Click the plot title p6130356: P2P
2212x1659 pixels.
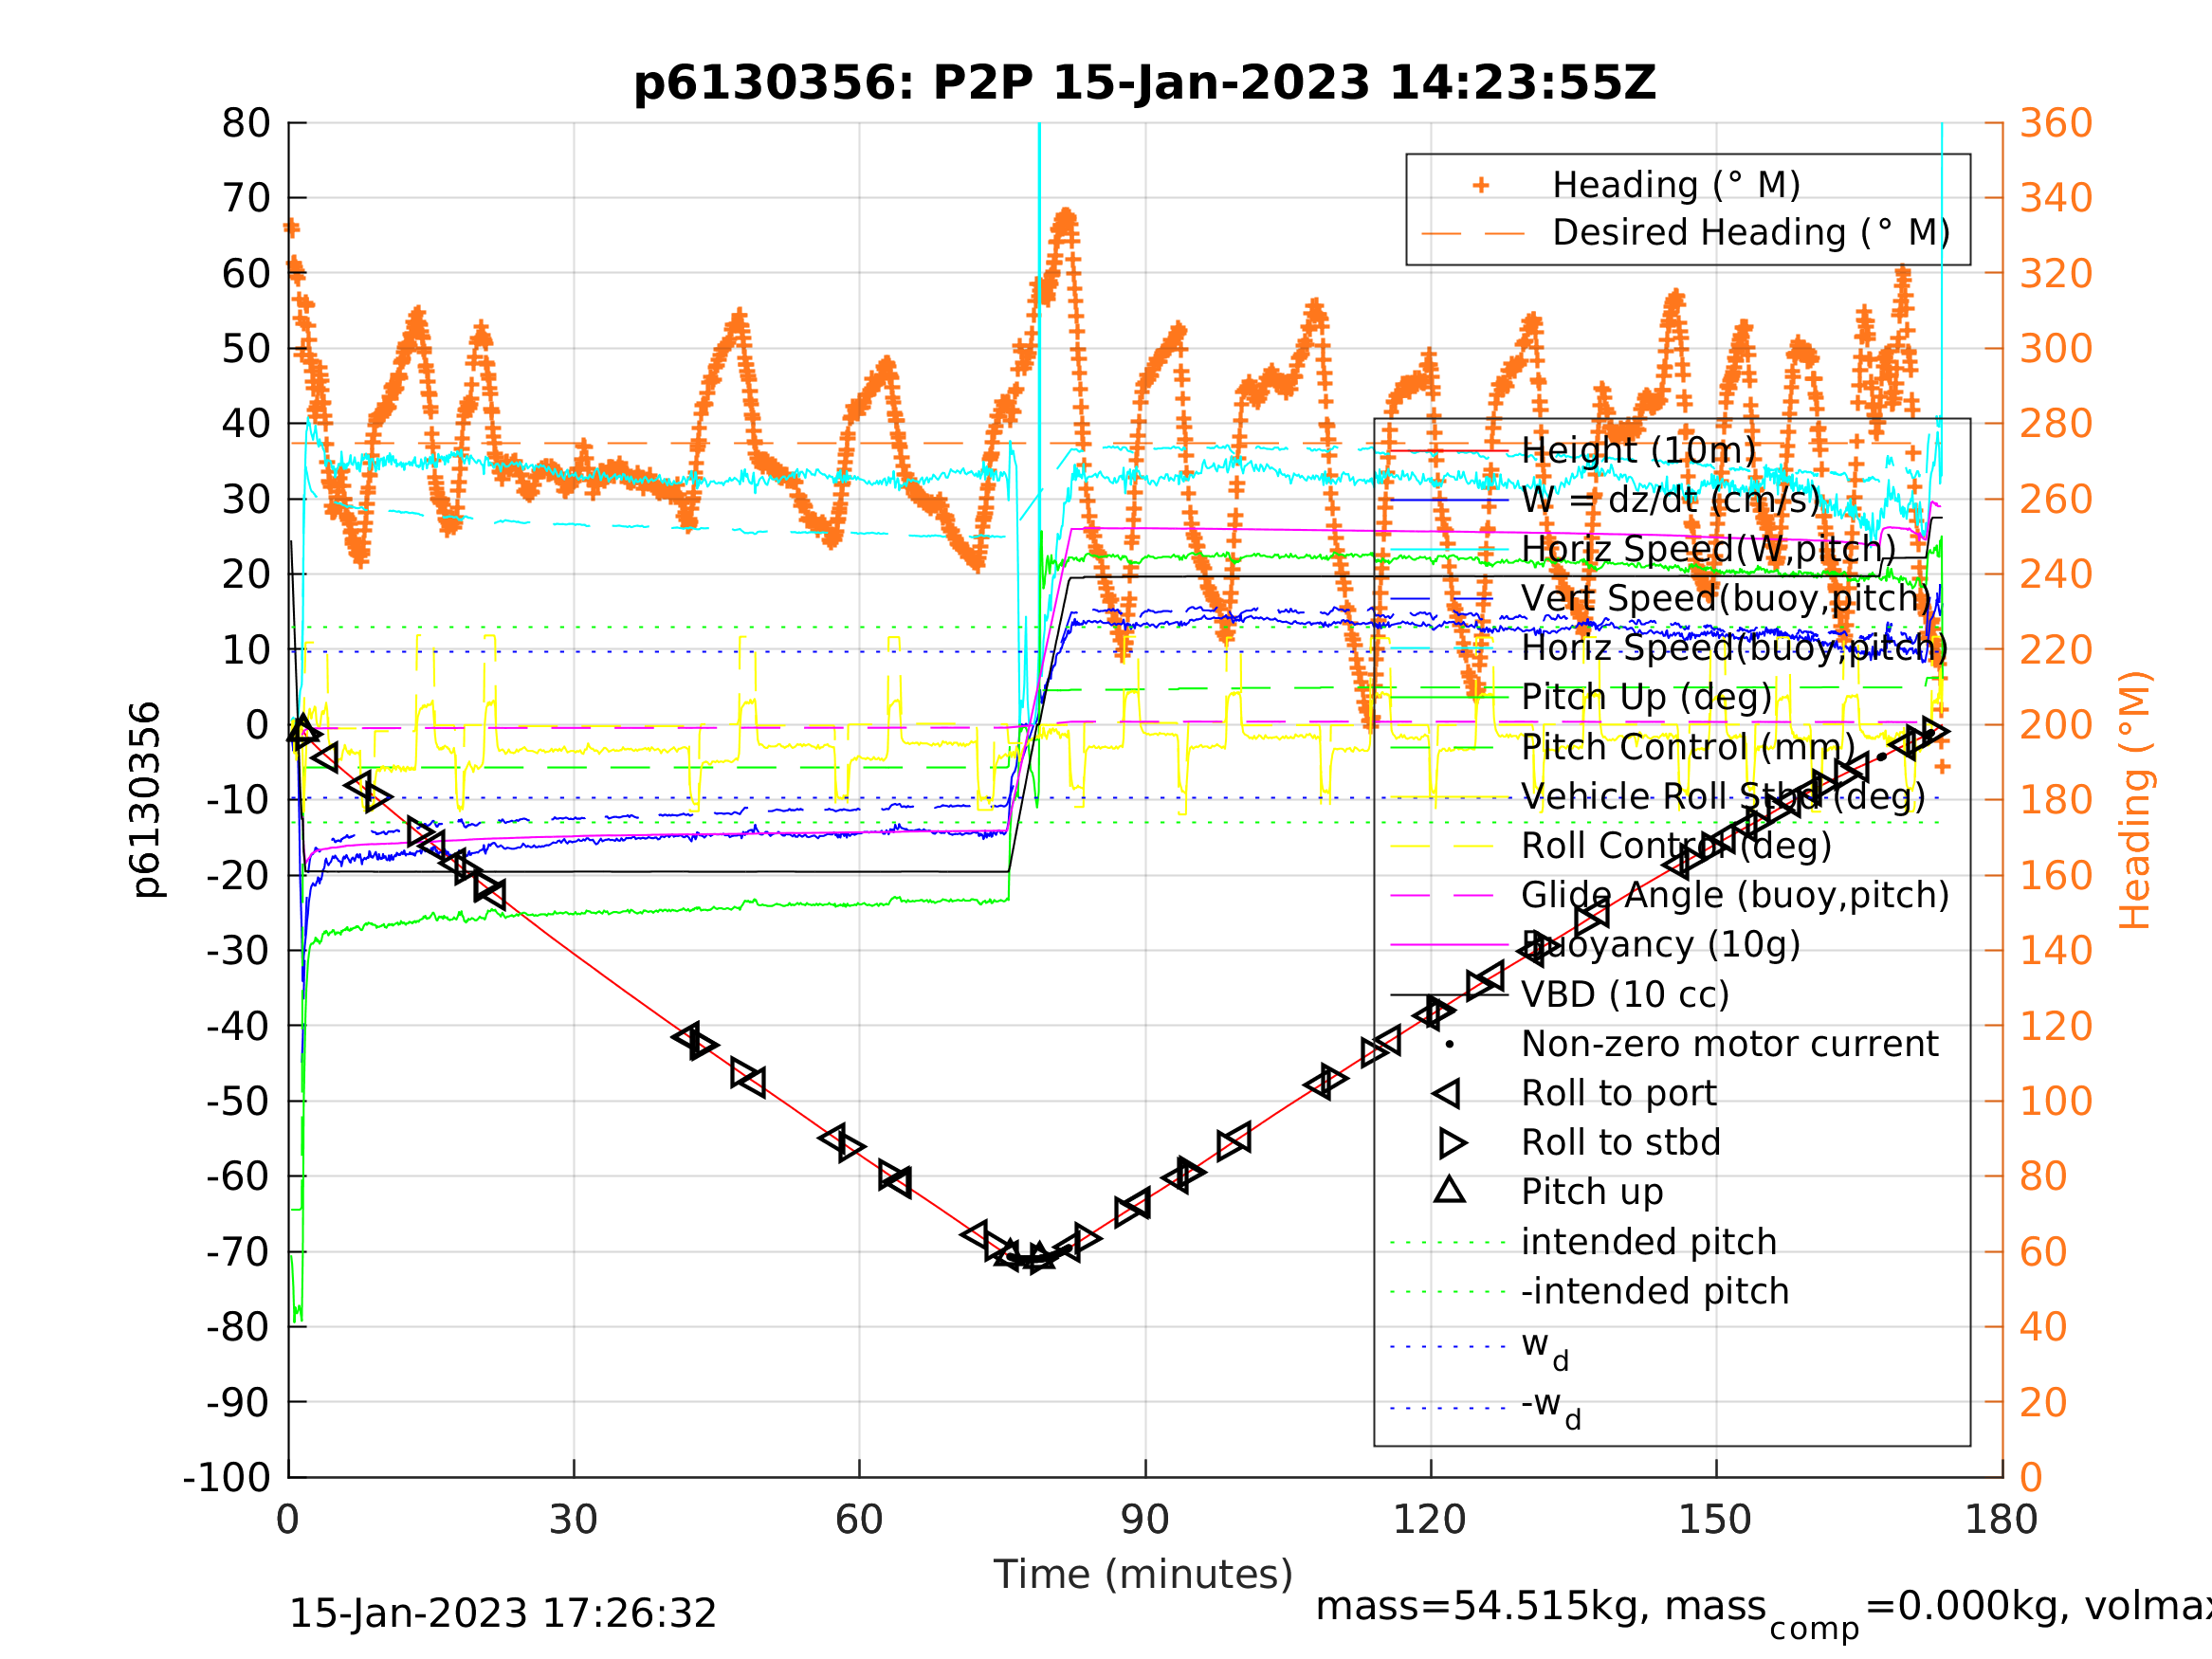click(1145, 83)
